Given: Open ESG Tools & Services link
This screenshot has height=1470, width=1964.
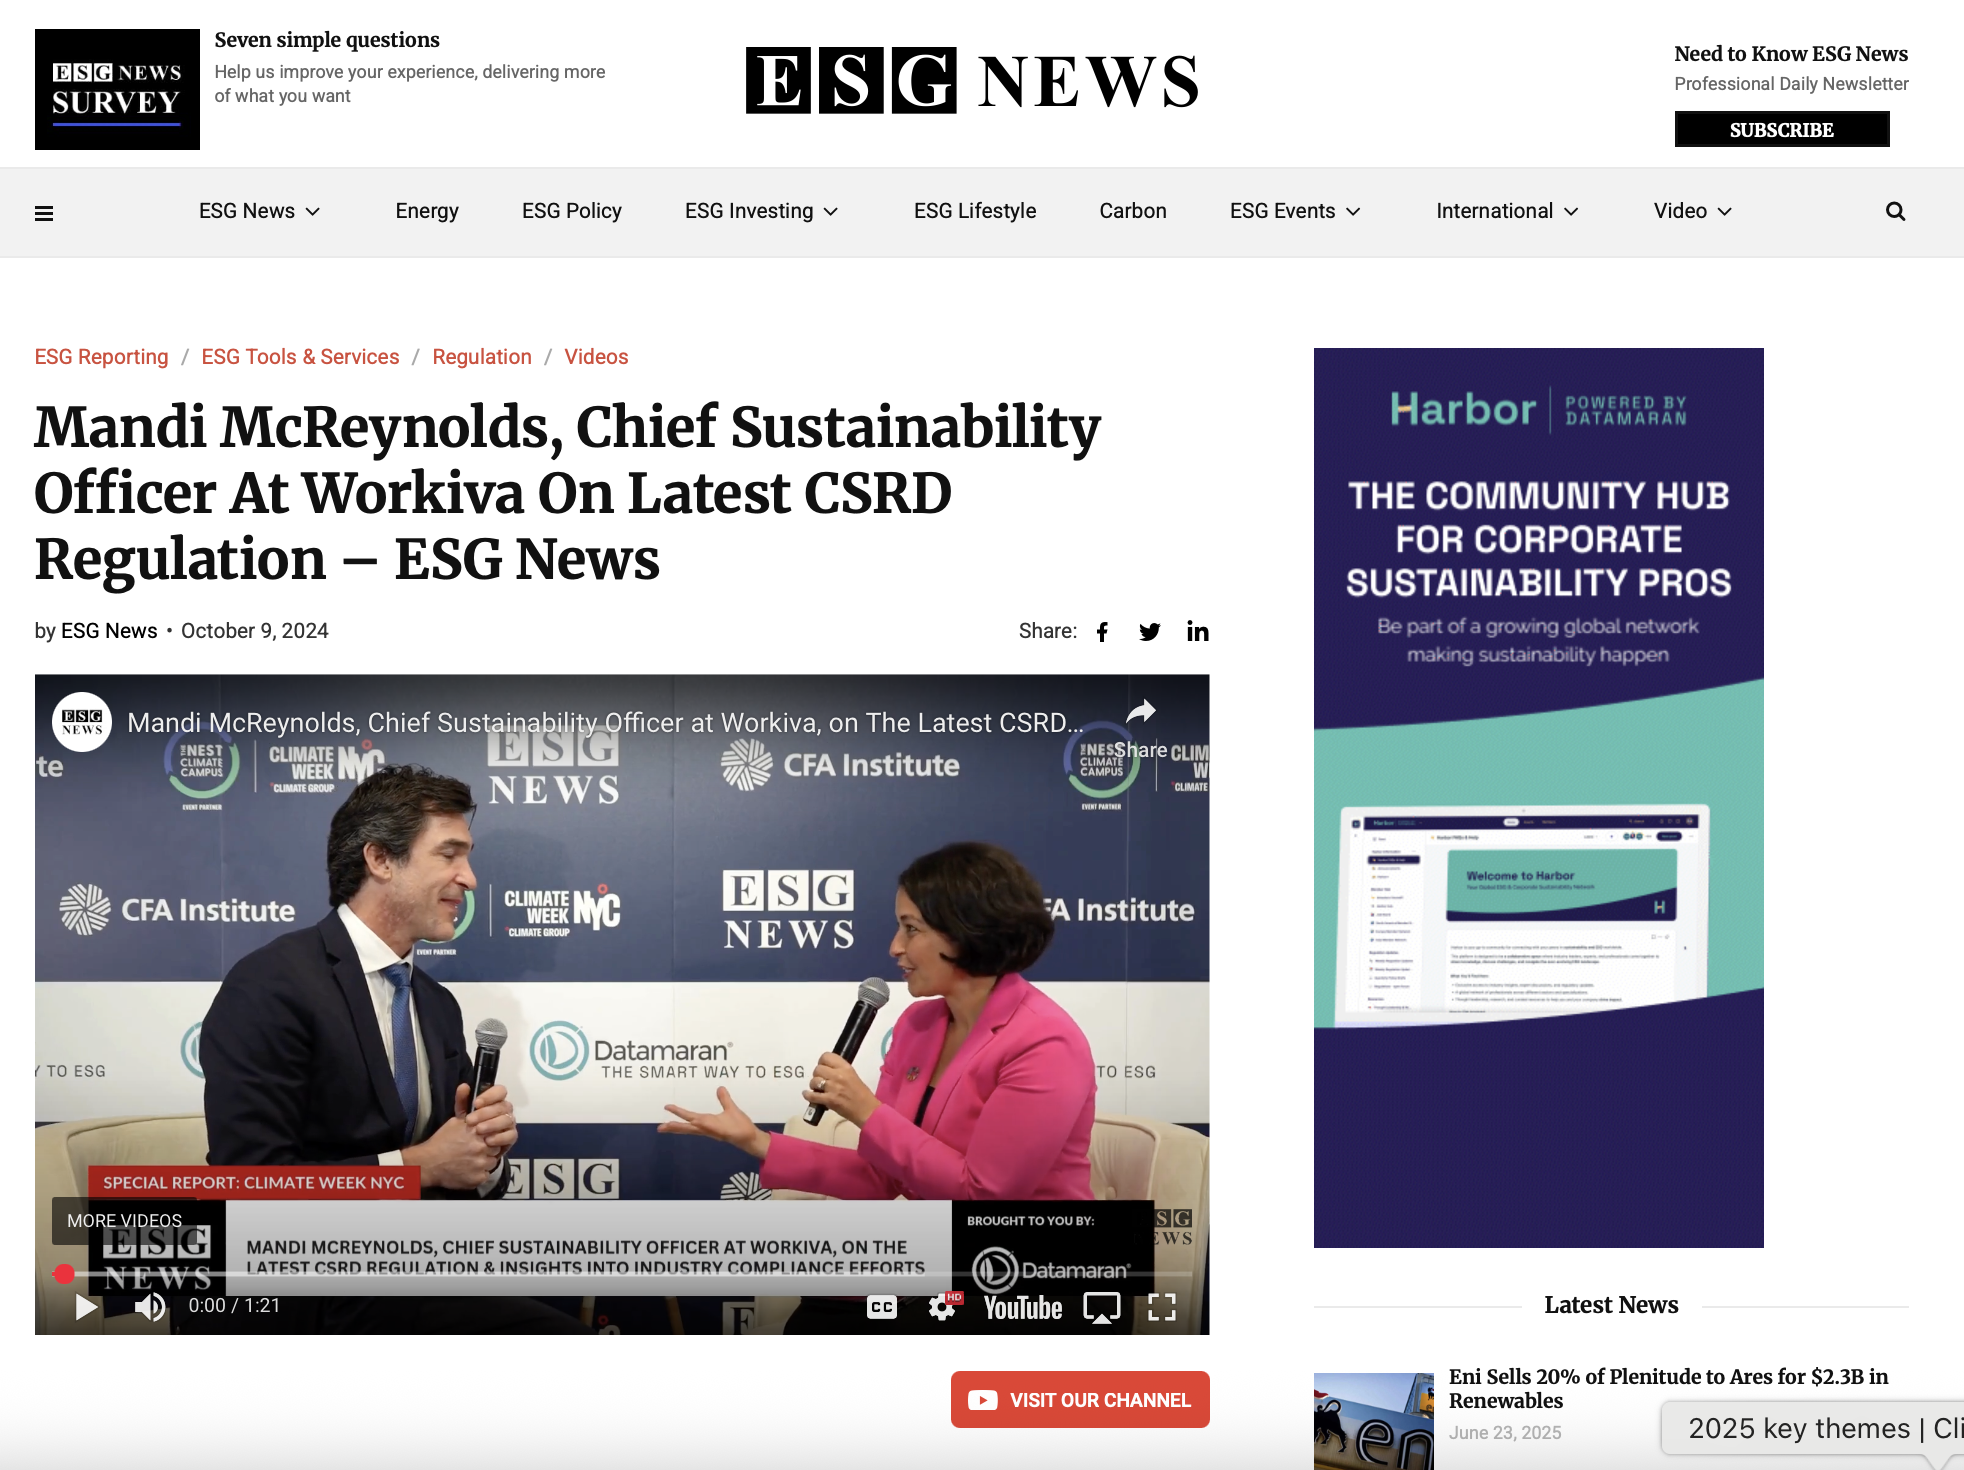Looking at the screenshot, I should (300, 357).
